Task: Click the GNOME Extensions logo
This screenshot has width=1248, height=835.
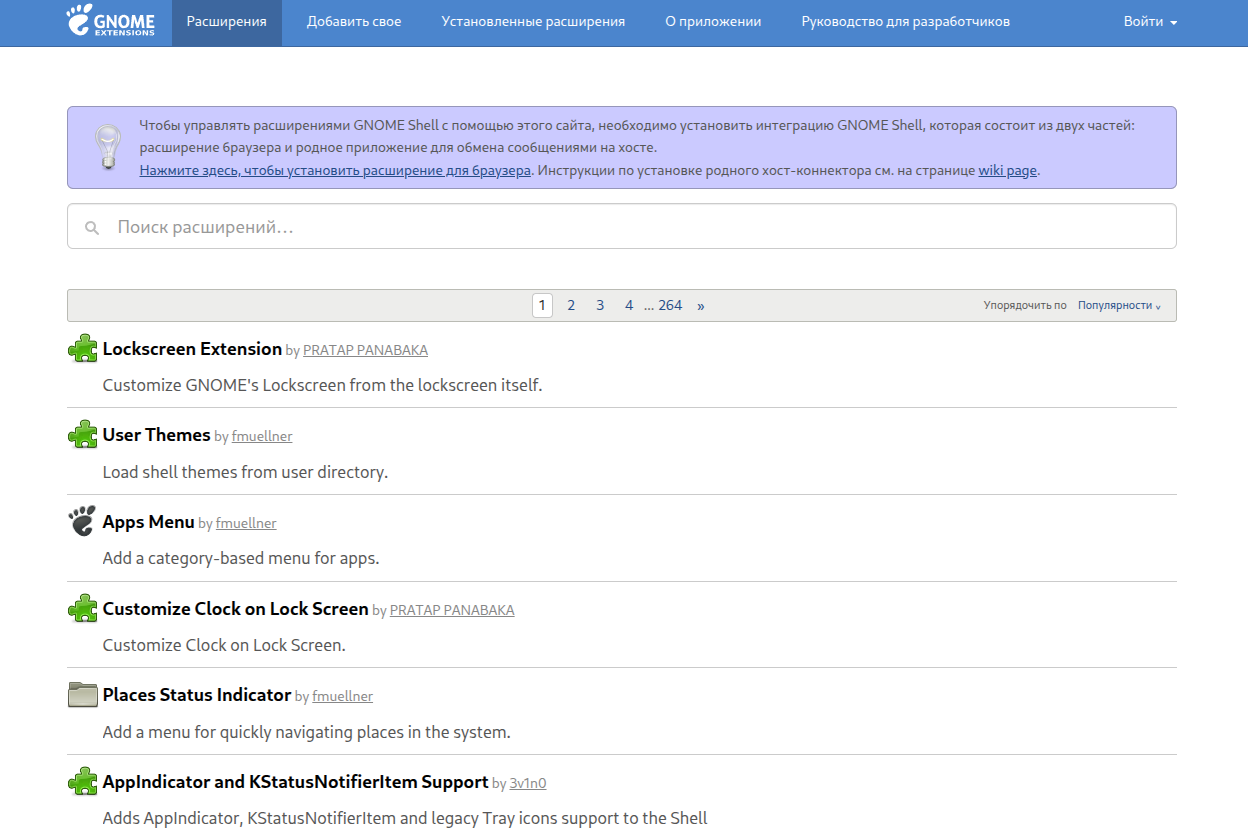Action: (x=110, y=21)
